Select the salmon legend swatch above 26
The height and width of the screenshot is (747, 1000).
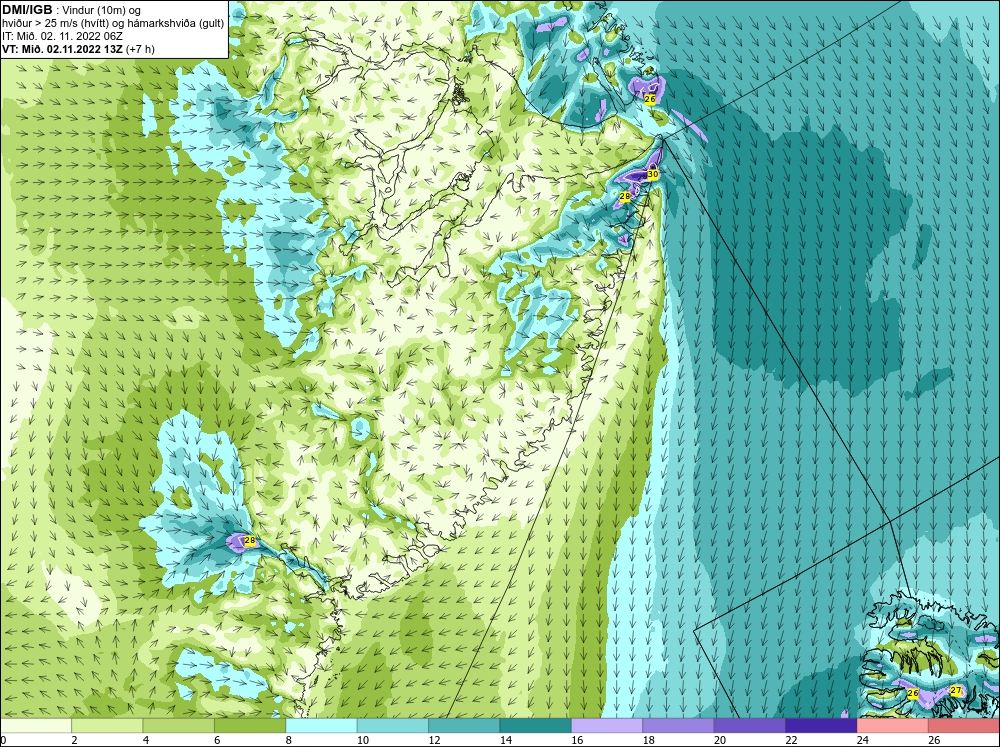(x=964, y=725)
